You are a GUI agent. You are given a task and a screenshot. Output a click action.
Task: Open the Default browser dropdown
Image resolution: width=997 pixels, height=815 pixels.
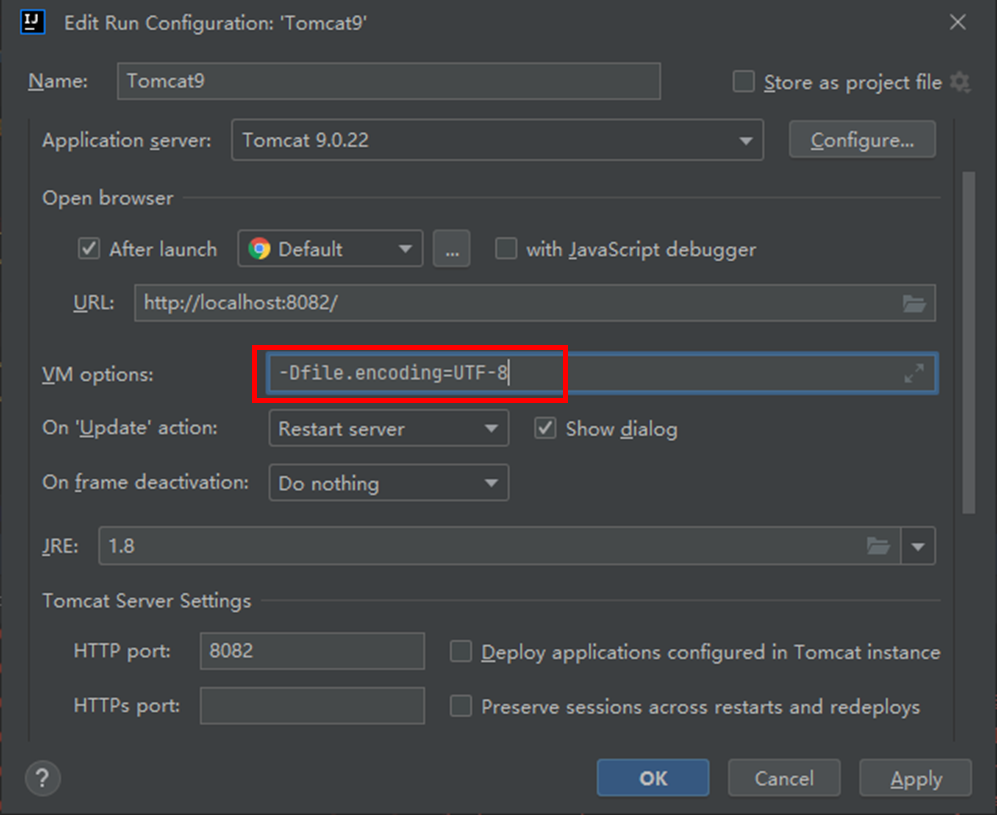[330, 249]
